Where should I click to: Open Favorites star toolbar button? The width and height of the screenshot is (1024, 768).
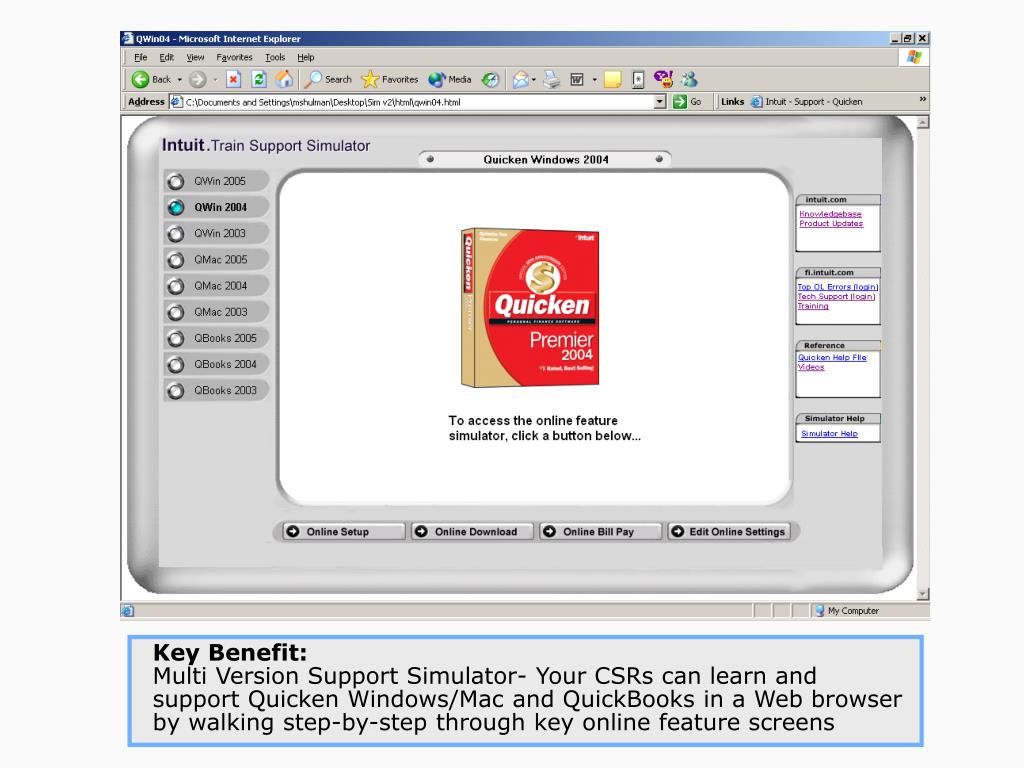390,80
